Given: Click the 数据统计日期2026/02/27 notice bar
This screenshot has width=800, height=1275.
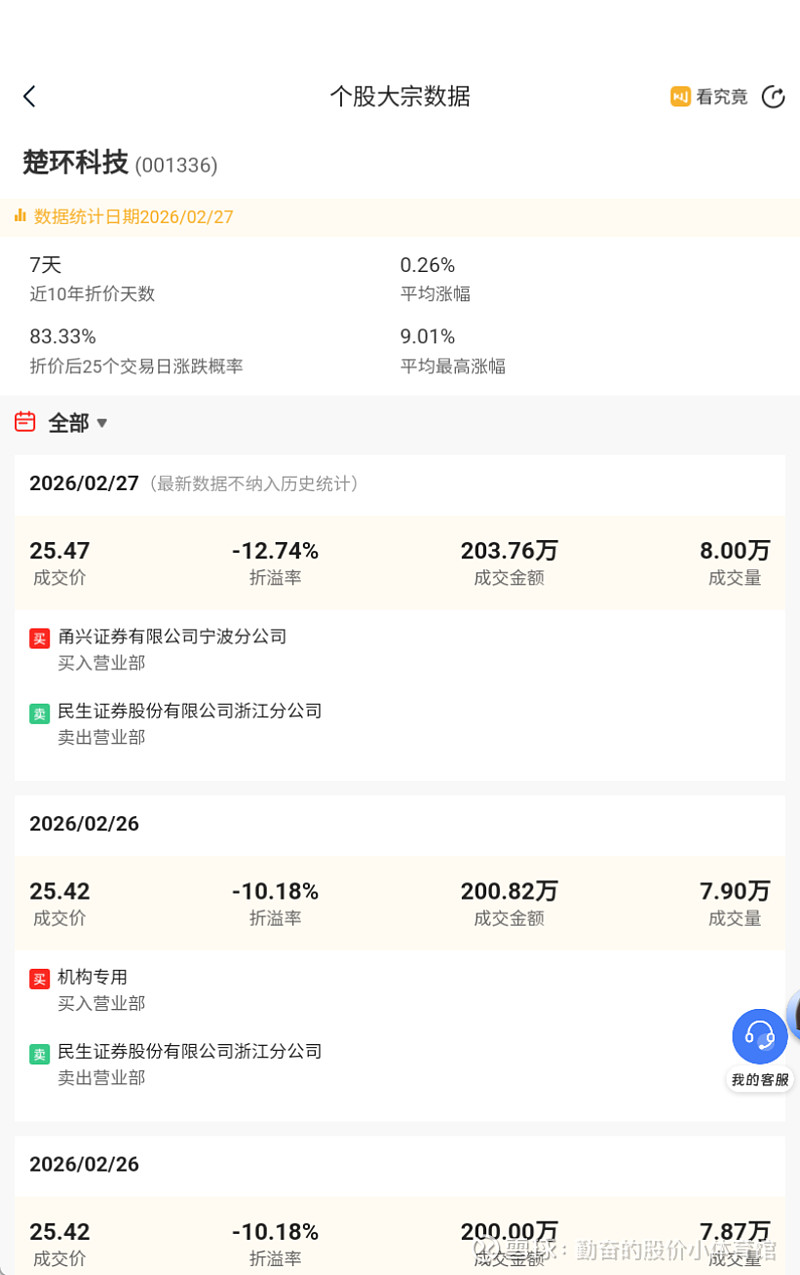Looking at the screenshot, I should [x=134, y=217].
